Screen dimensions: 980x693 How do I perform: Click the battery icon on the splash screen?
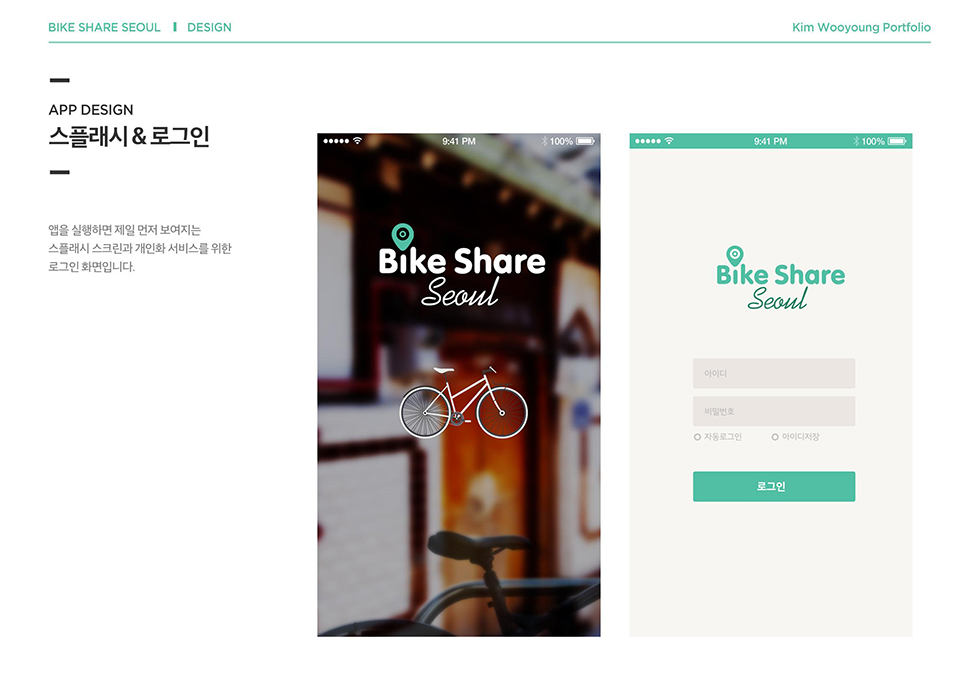coord(585,141)
